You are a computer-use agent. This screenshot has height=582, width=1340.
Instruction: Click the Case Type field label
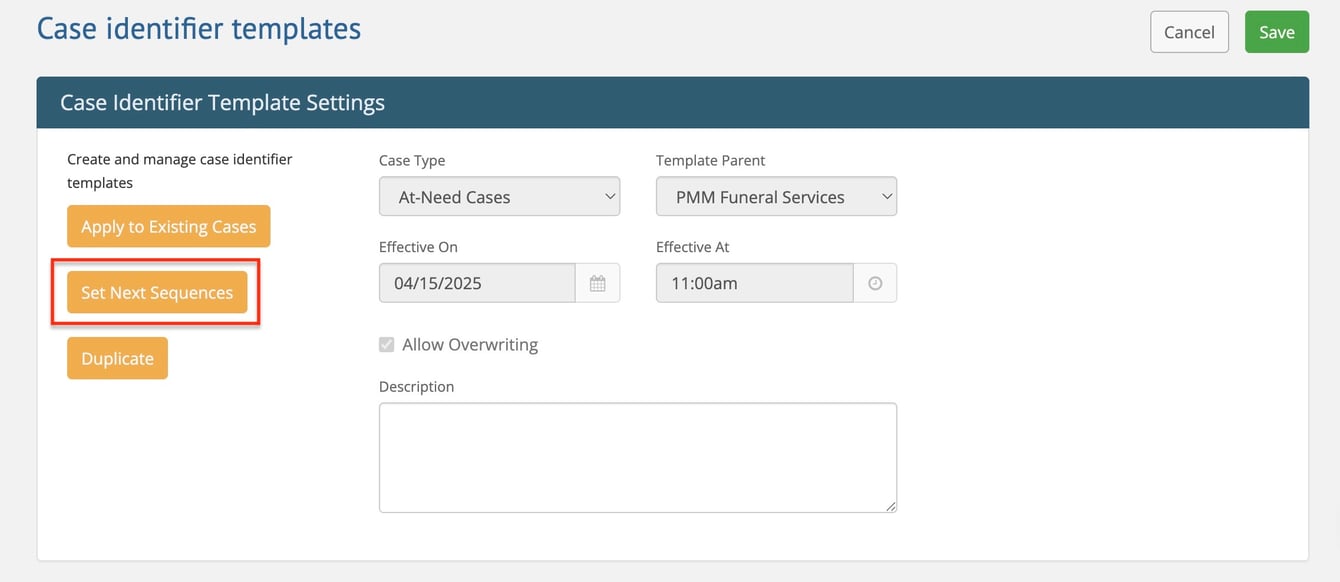pyautogui.click(x=412, y=161)
